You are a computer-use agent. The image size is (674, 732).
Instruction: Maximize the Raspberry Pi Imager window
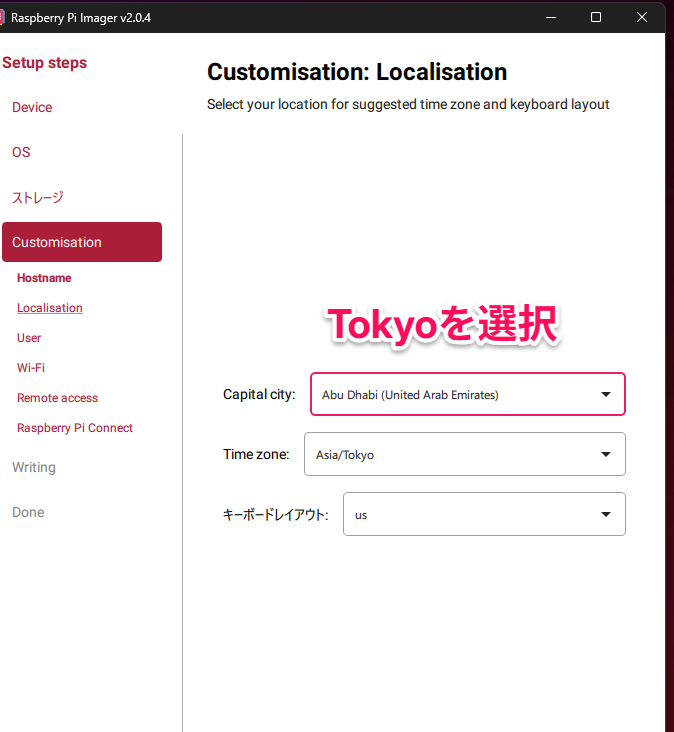pyautogui.click(x=596, y=17)
